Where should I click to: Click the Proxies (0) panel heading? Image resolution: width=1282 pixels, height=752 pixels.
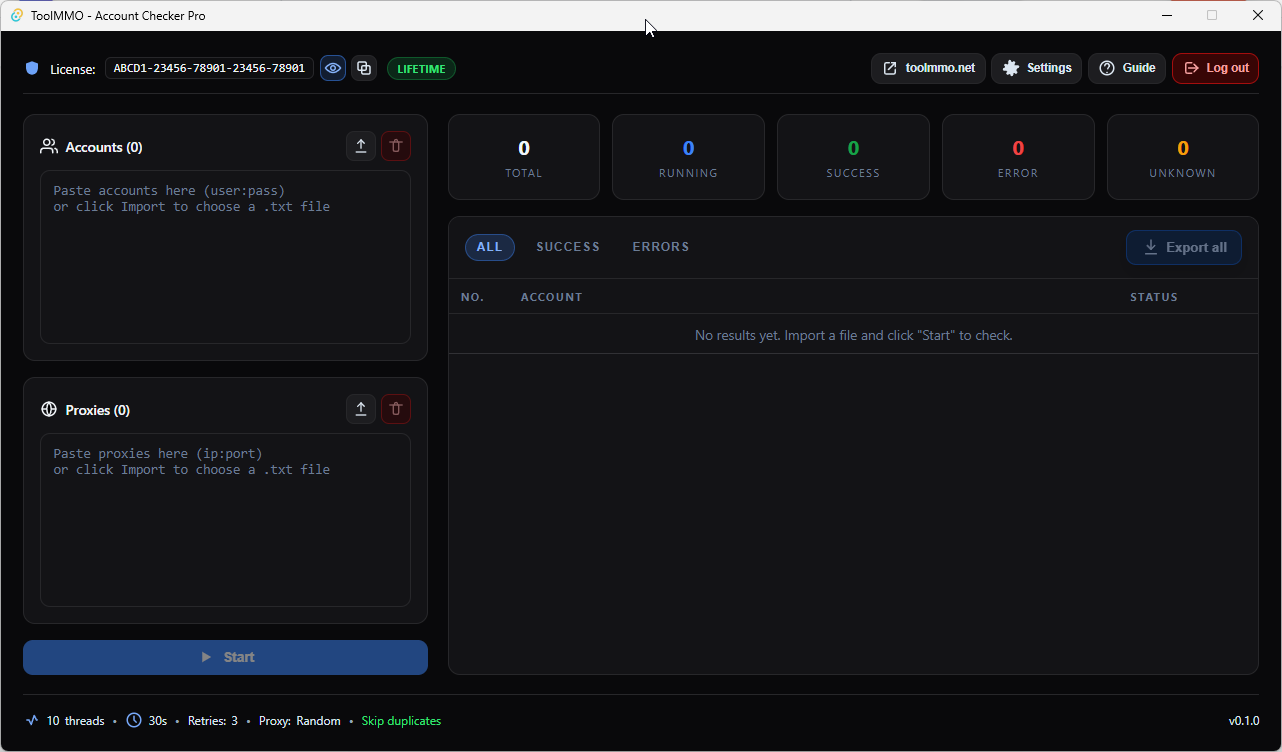98,410
